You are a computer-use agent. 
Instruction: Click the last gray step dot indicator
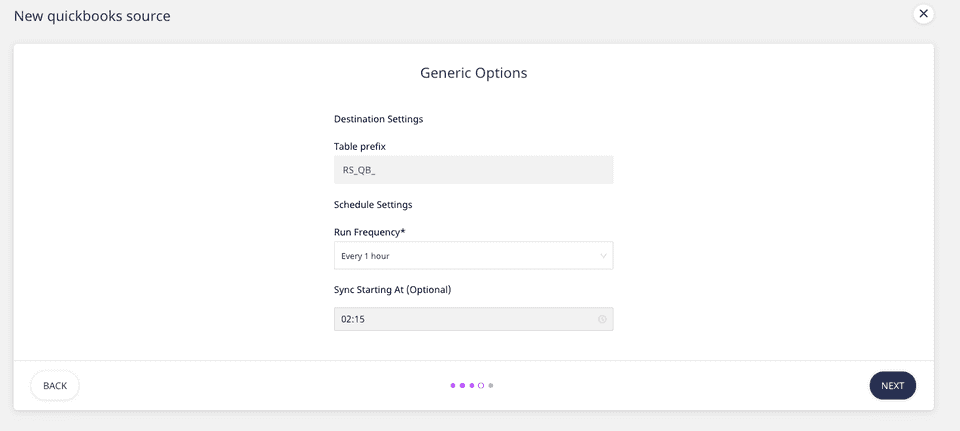(x=491, y=385)
